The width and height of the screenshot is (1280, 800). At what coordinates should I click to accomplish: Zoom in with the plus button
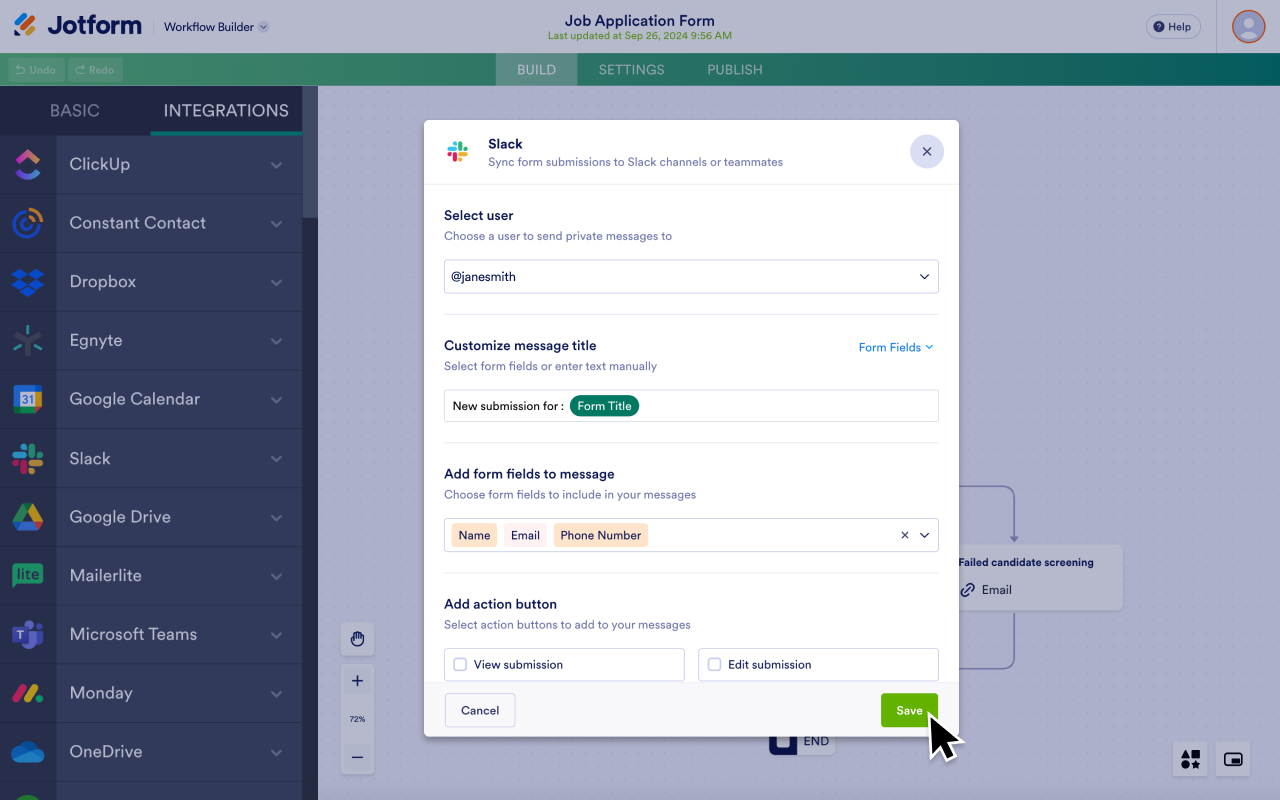[x=357, y=681]
